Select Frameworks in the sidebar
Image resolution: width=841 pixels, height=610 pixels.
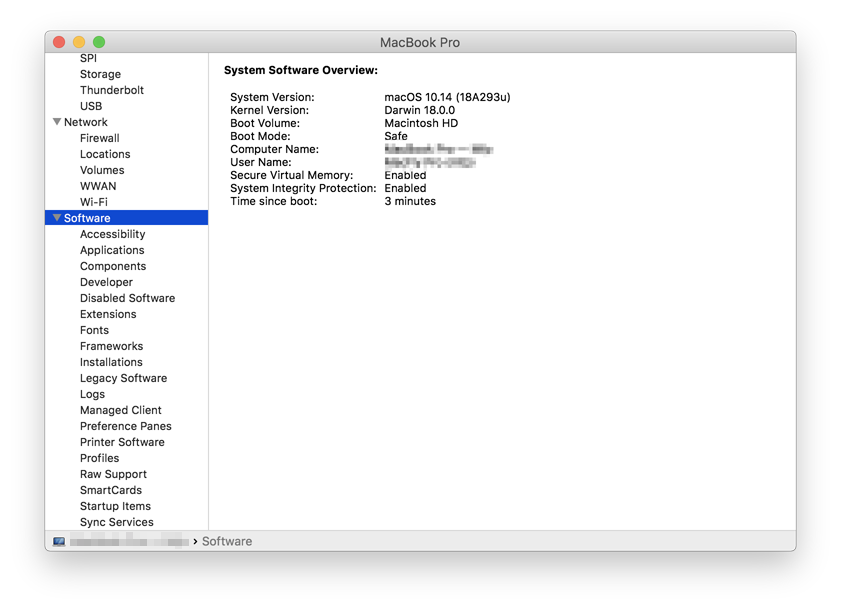pos(111,346)
